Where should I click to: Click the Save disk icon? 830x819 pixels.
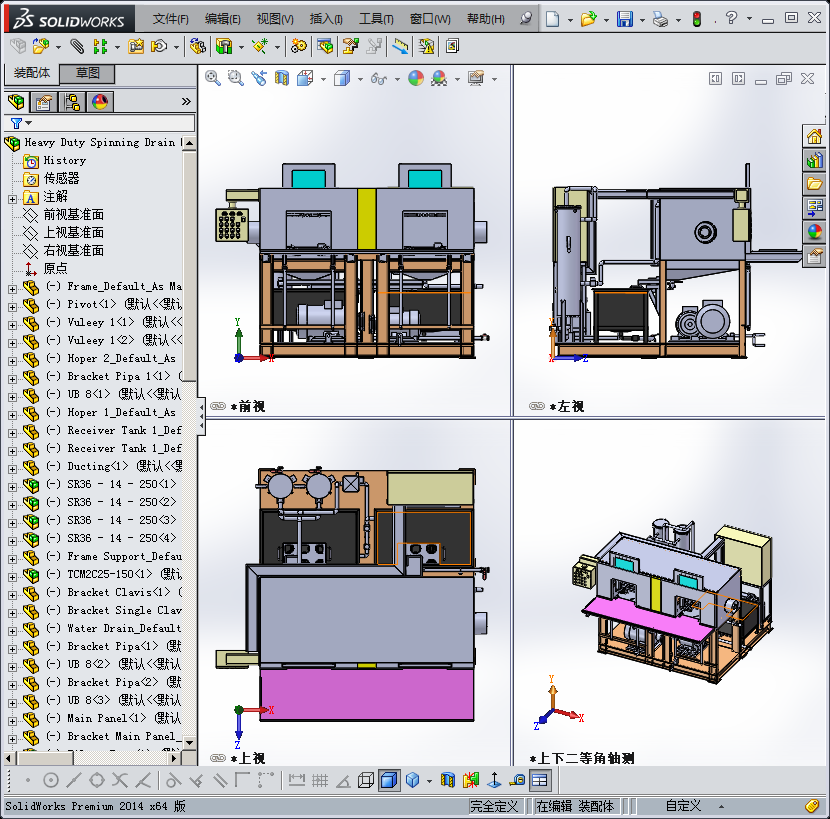625,19
